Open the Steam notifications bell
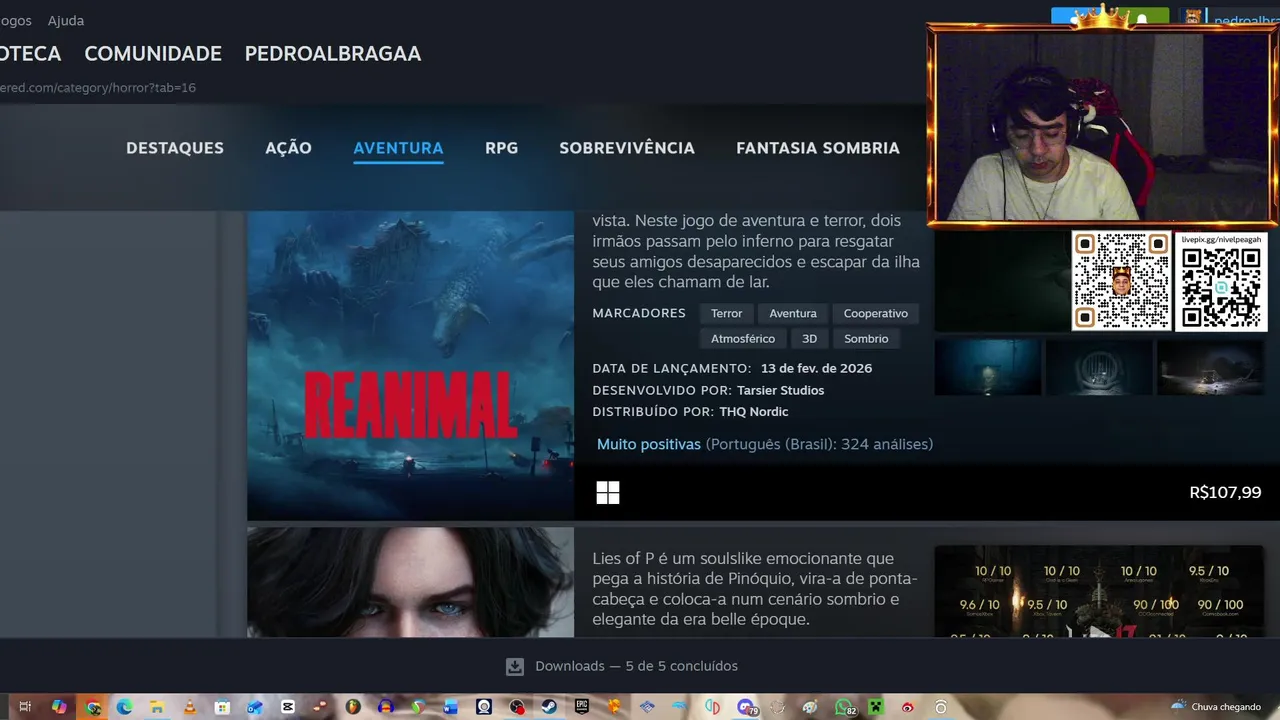This screenshot has width=1280, height=720. 1142,19
